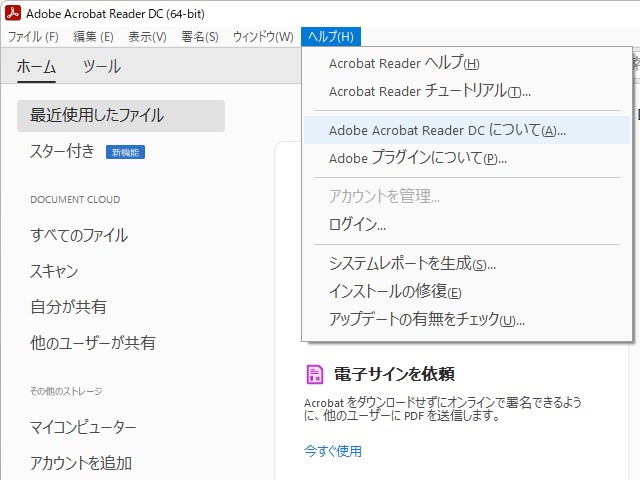Click the 新機能 blue badge
The height and width of the screenshot is (480, 640).
[125, 152]
